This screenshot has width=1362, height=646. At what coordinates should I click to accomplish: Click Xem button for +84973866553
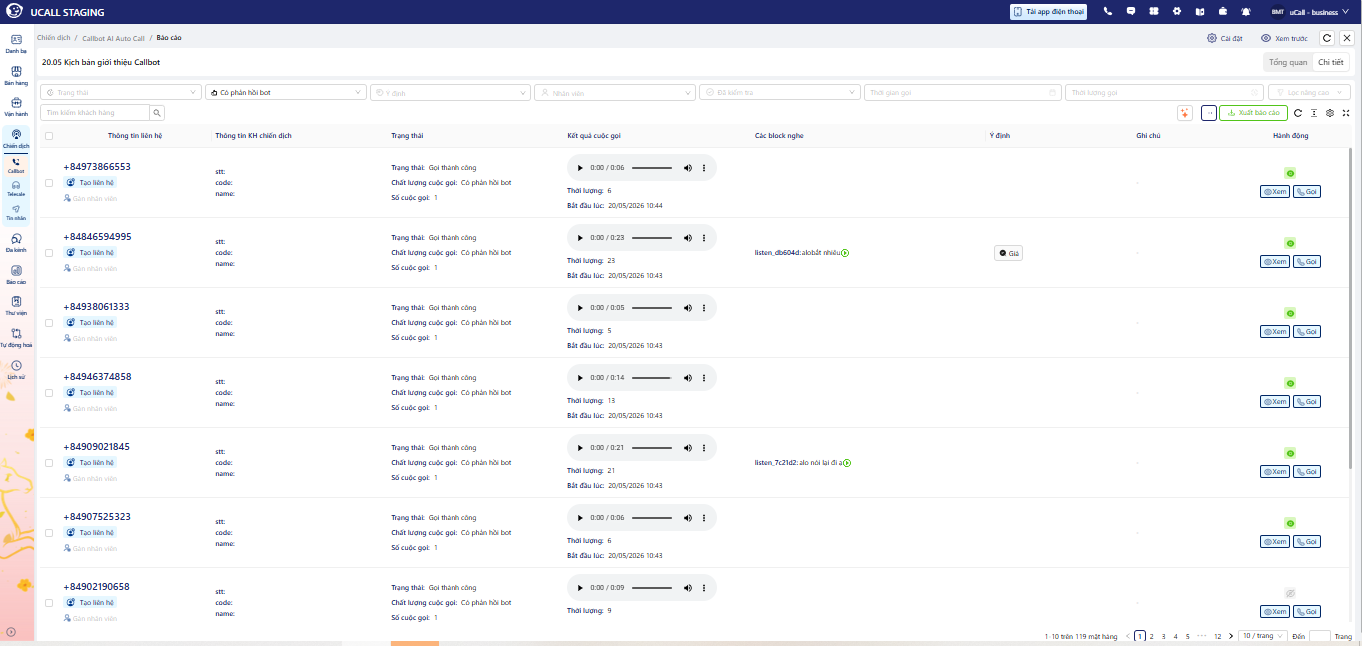pos(1274,191)
